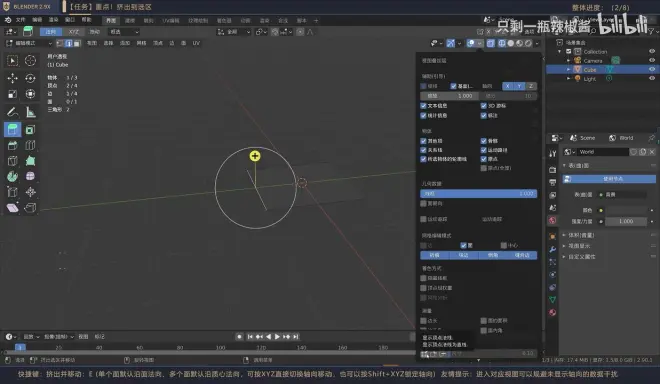The image size is (660, 384).
Task: Open the Edit Mode selector dropdown
Action: pos(29,43)
